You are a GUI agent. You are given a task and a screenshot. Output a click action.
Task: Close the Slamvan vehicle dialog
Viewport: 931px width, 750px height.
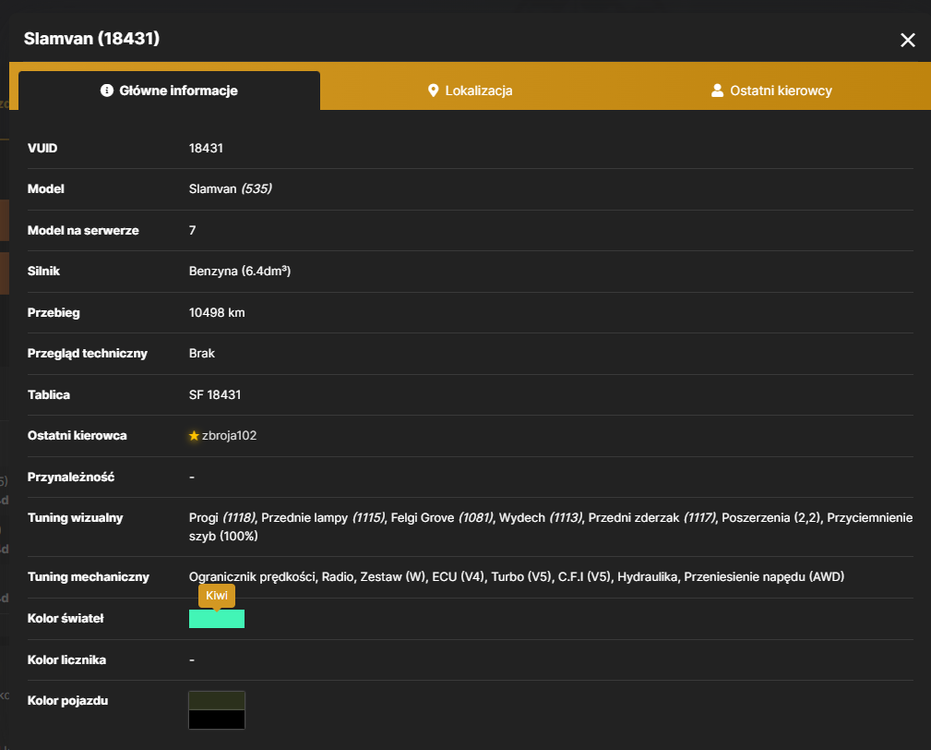click(907, 40)
